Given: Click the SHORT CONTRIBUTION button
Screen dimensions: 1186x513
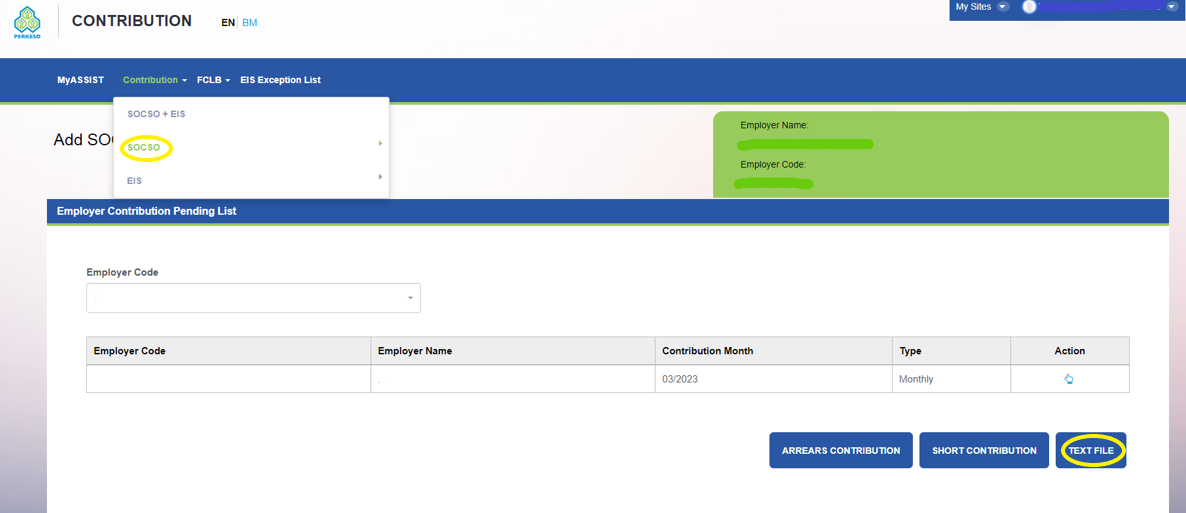Looking at the screenshot, I should (984, 450).
